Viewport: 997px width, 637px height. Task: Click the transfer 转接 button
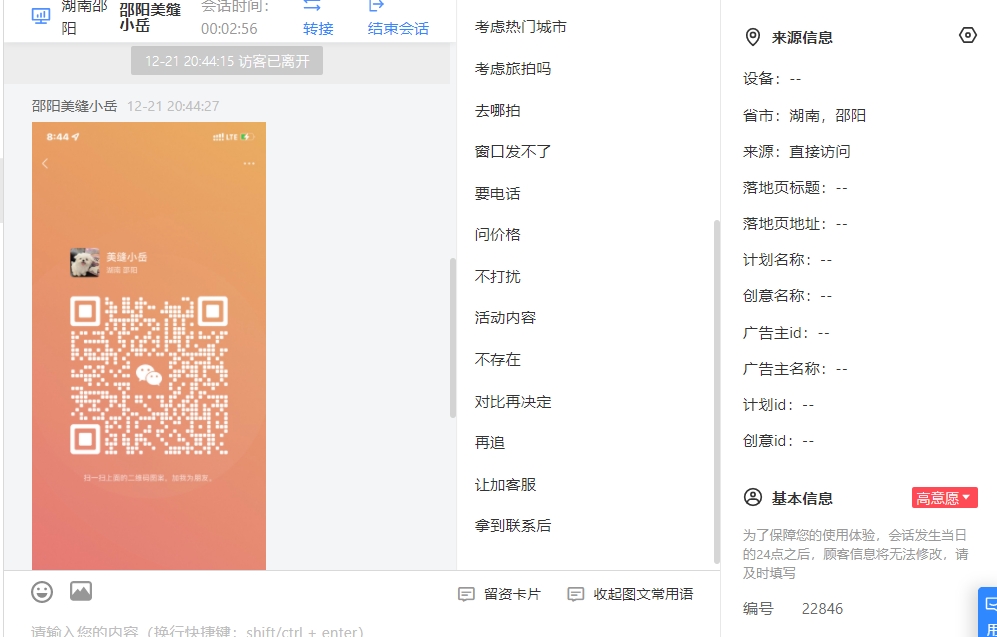[318, 18]
